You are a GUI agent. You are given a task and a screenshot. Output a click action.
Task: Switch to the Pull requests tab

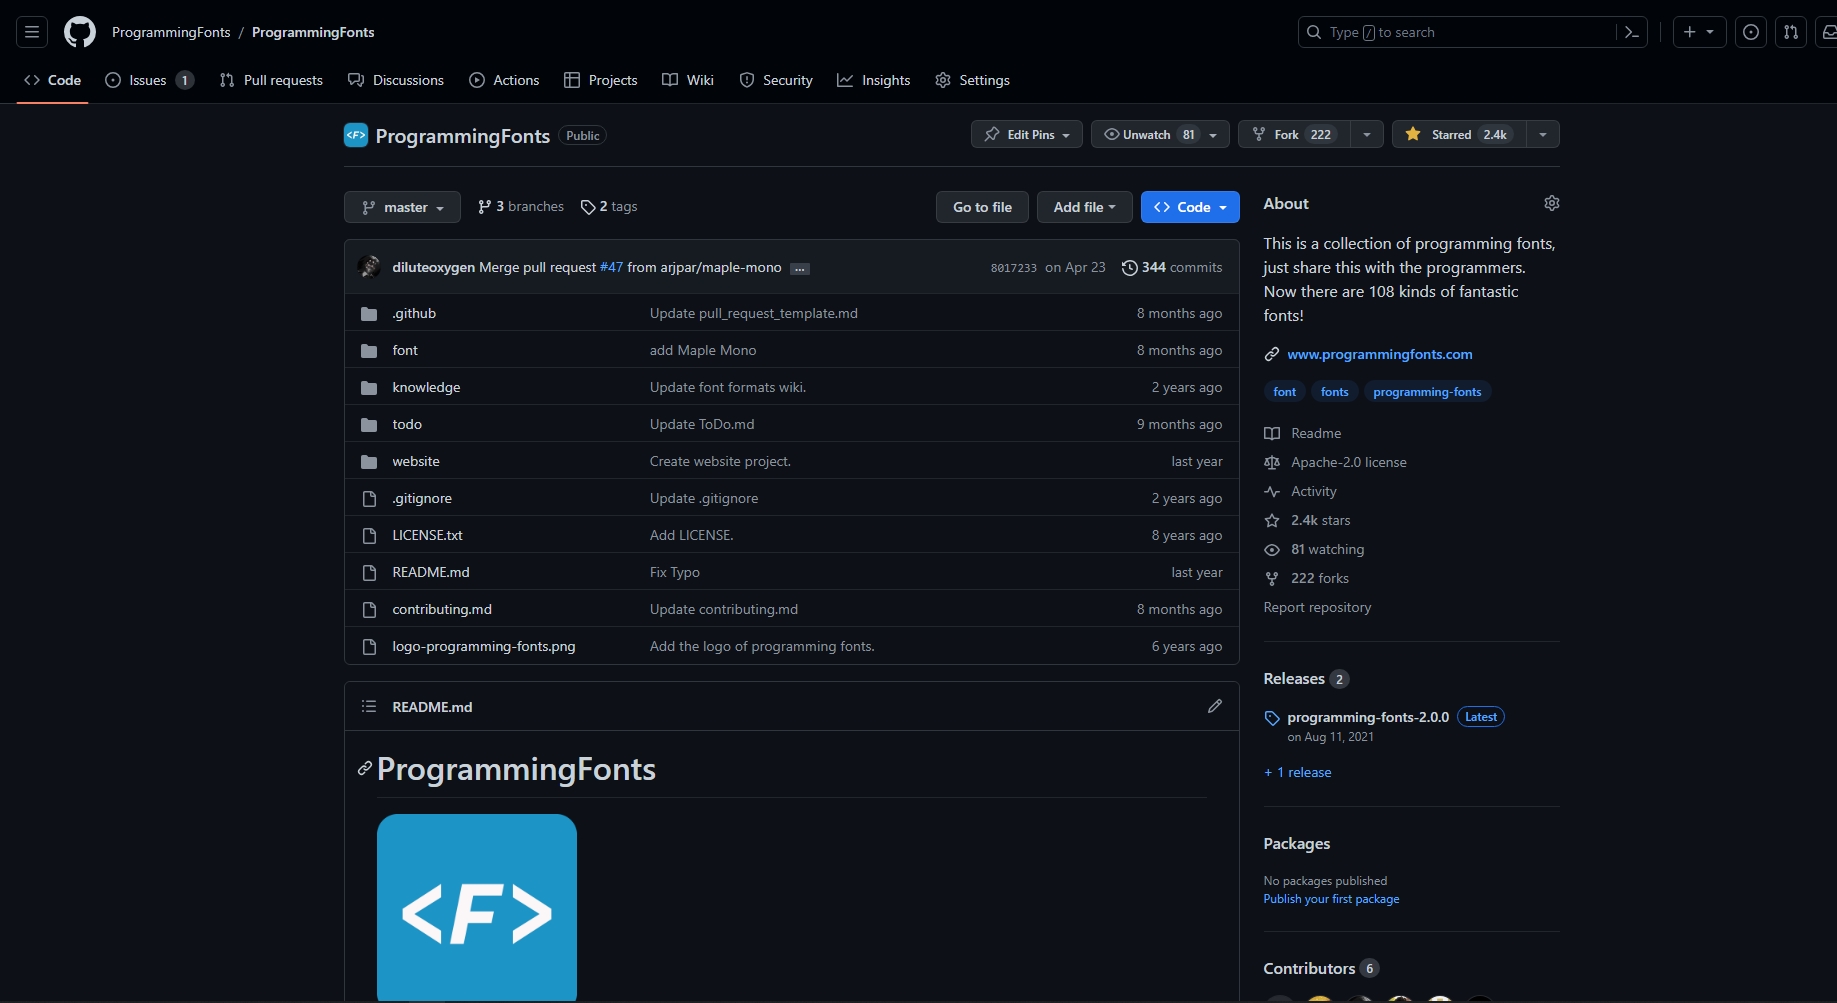[271, 80]
